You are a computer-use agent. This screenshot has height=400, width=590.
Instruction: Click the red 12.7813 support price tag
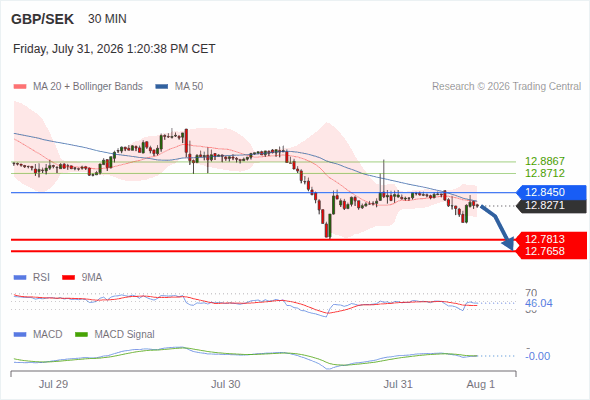click(551, 239)
